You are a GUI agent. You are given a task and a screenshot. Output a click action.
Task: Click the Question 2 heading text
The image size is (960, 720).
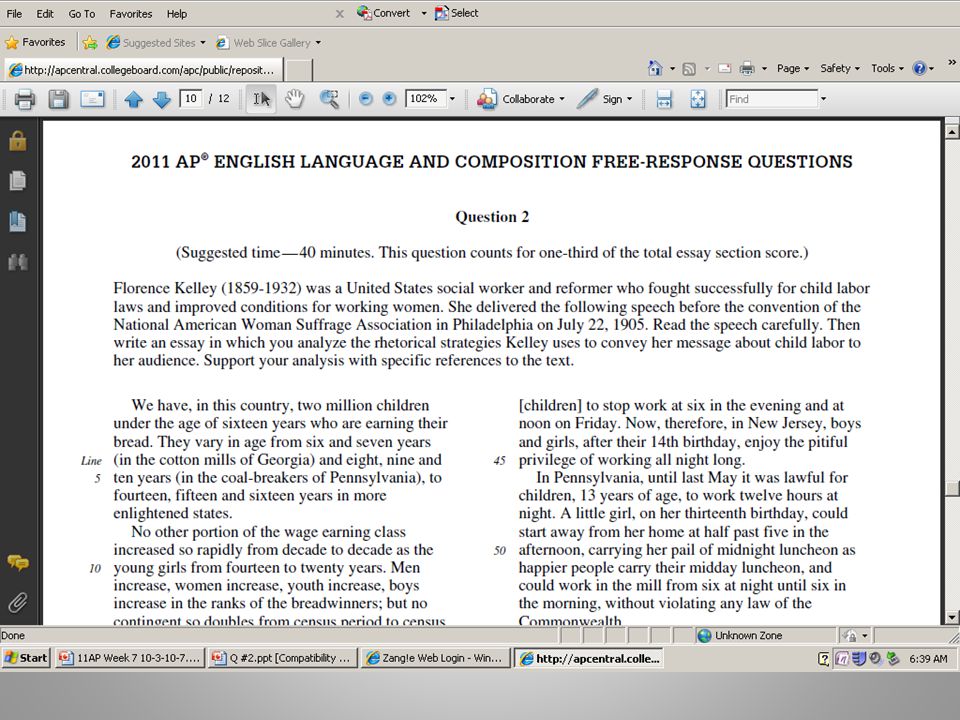492,217
